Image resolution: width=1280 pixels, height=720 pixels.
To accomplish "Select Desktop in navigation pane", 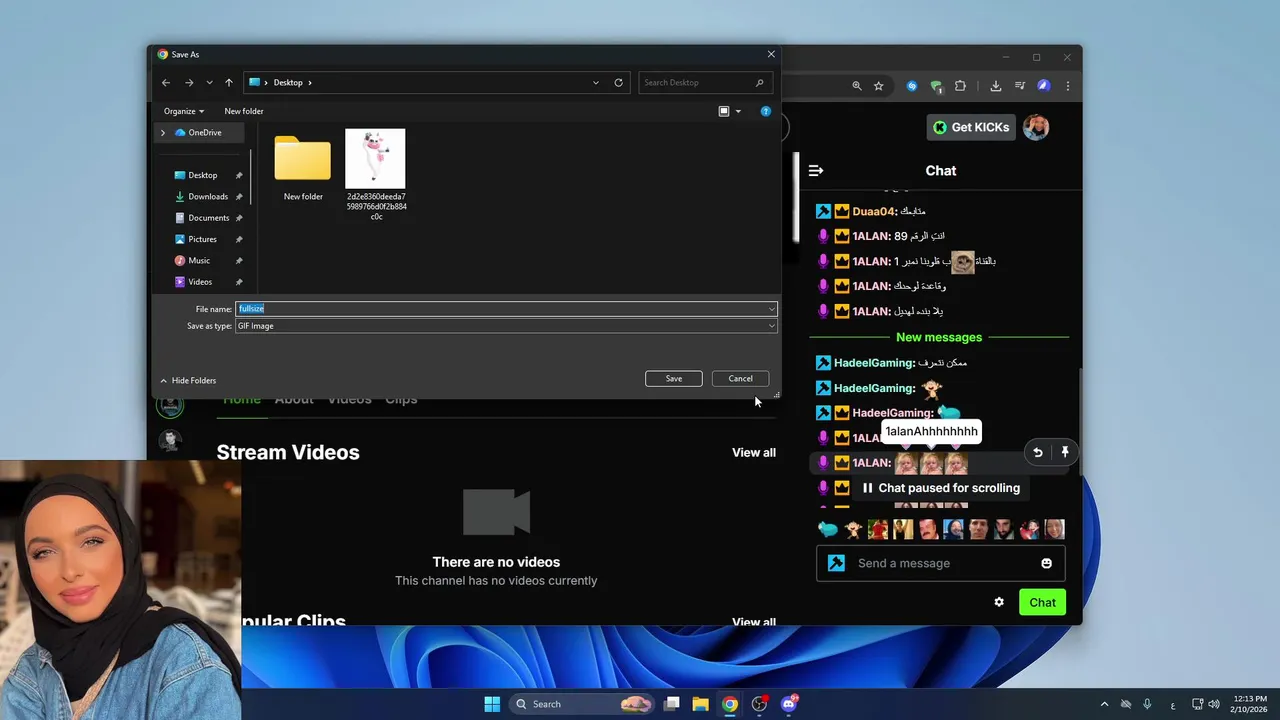I will 202,175.
